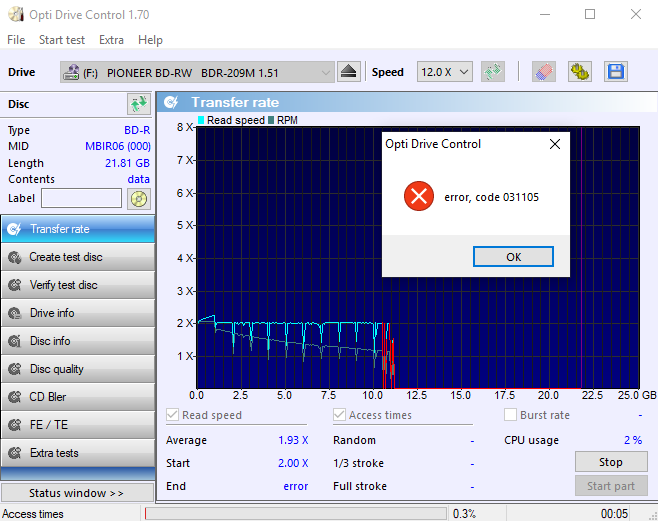
Task: Click the disc Label input field
Action: tap(81, 198)
